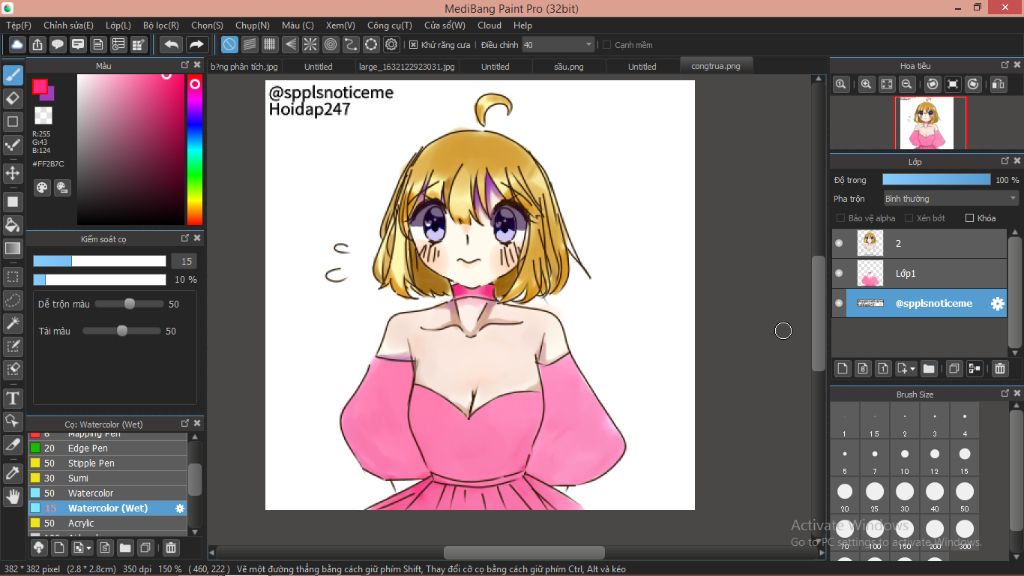This screenshot has height=576, width=1024.
Task: Open @spplsnoticeme layer settings gear
Action: [997, 304]
